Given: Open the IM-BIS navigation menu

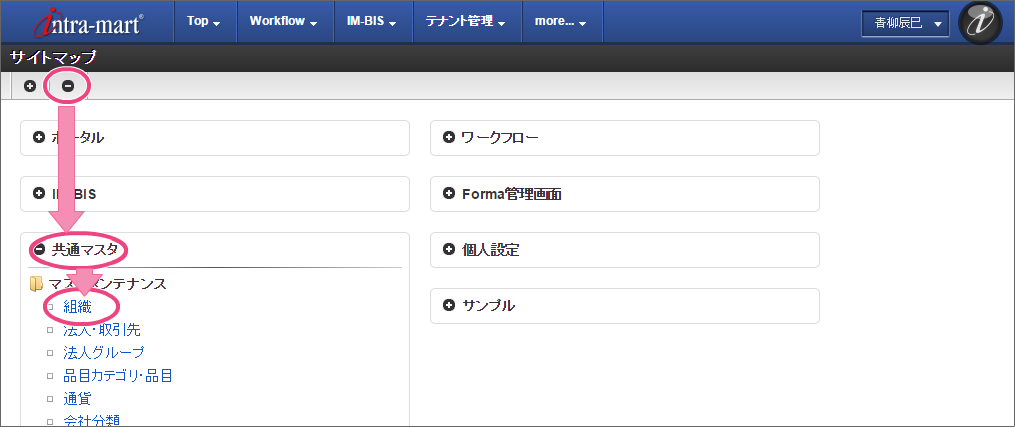Looking at the screenshot, I should point(365,21).
